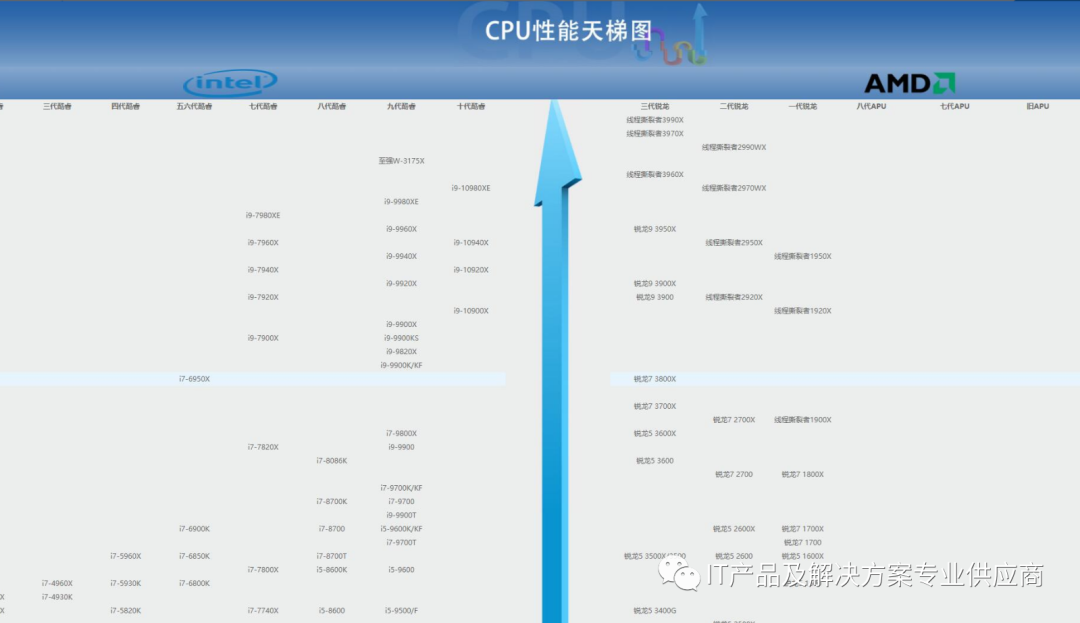Click the 至强W-3175X entry
The height and width of the screenshot is (623, 1080).
coord(402,160)
